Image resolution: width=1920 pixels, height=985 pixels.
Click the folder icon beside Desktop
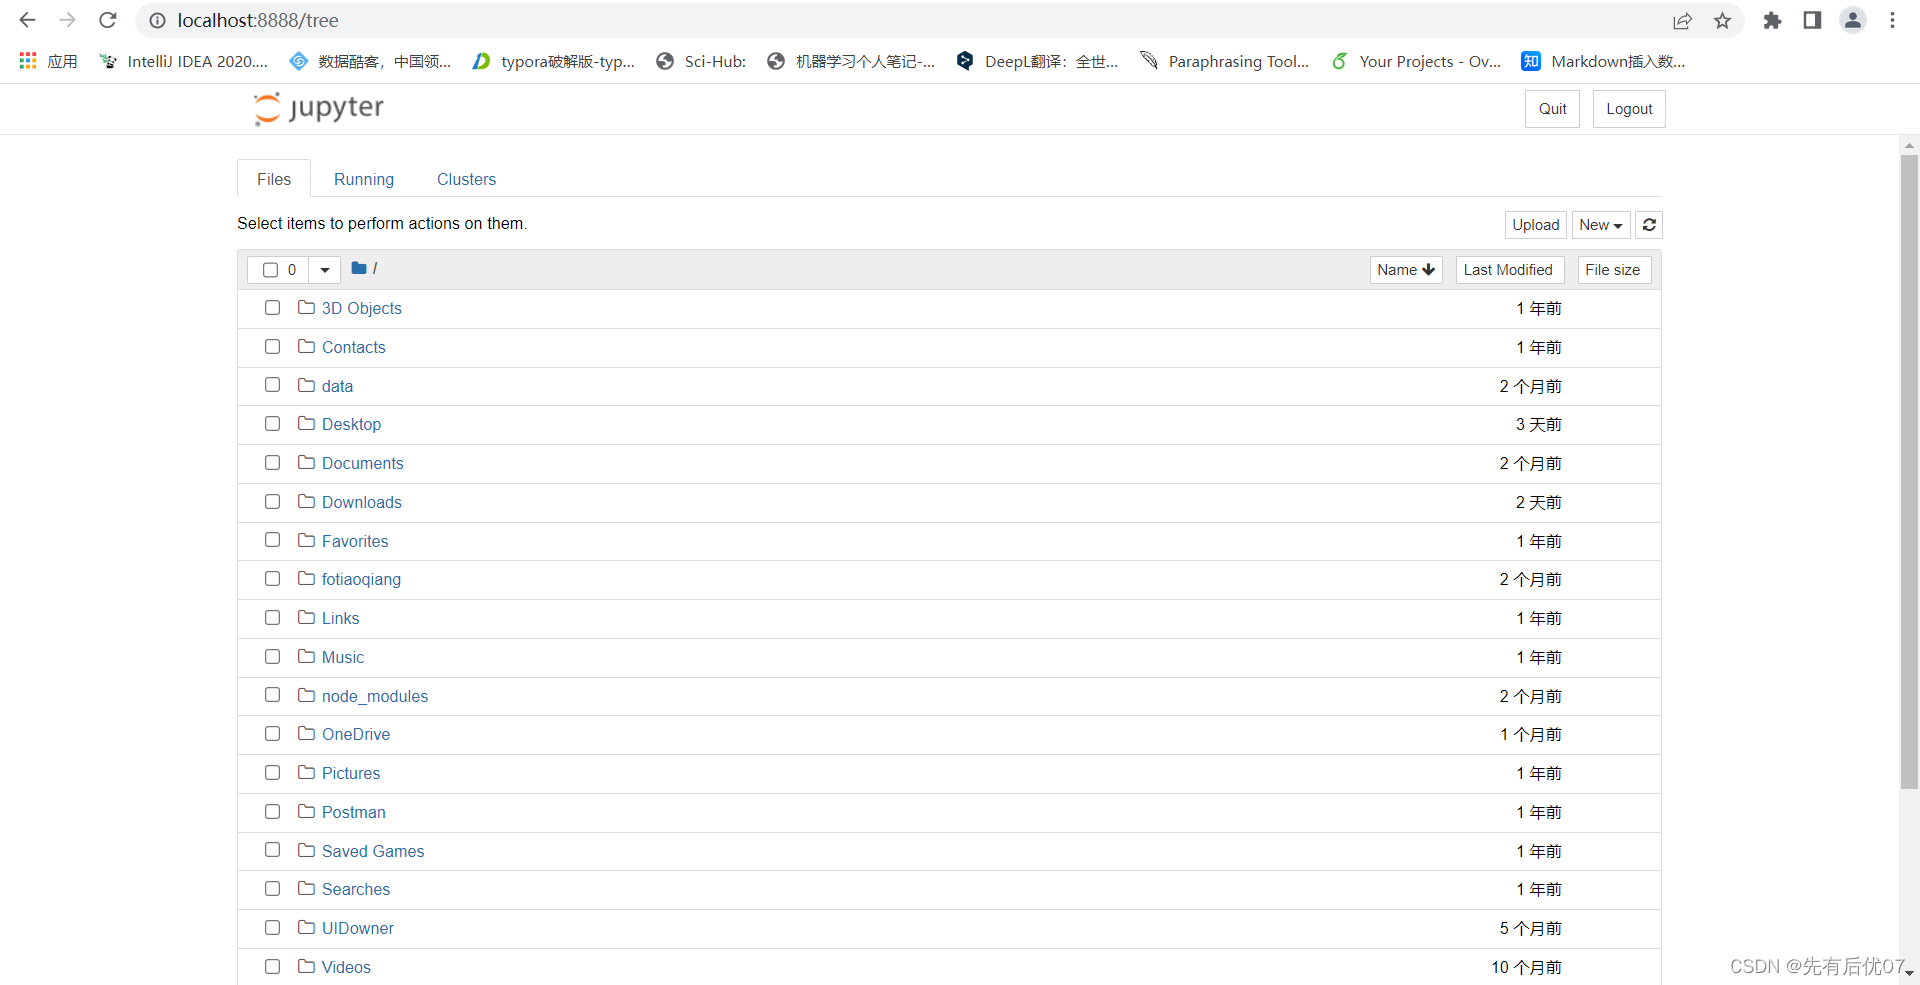[306, 423]
